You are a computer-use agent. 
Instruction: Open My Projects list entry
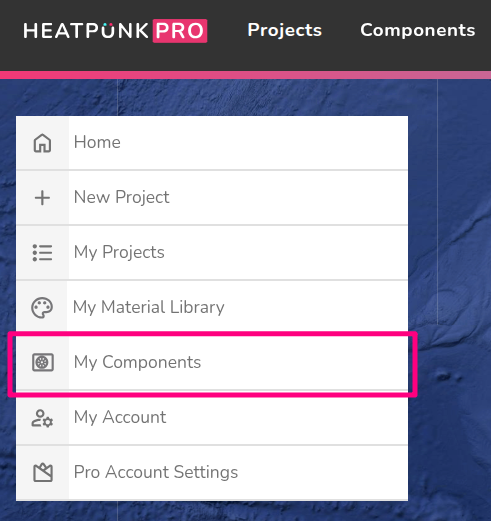click(212, 253)
